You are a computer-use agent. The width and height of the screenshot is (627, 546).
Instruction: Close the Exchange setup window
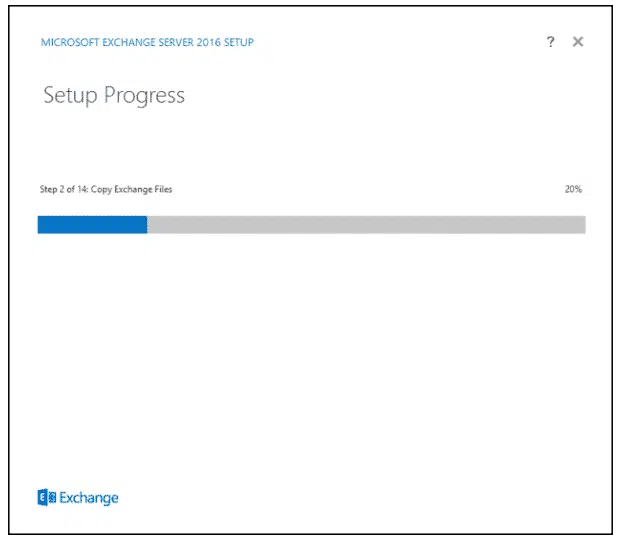578,42
